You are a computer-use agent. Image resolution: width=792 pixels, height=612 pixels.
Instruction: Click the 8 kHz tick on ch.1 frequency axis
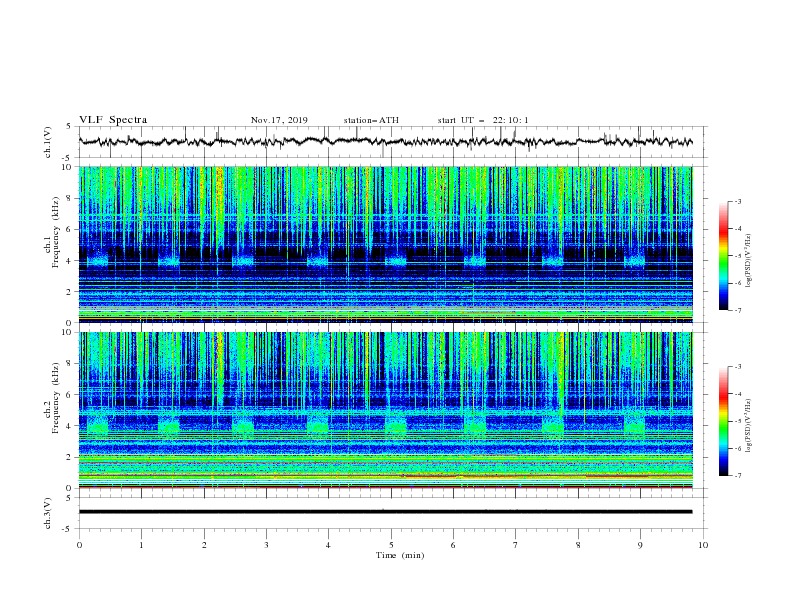pos(71,198)
